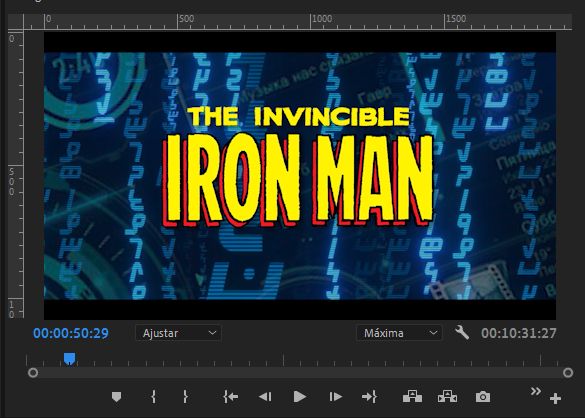Screen dimensions: 585x418
Task: Click the zoom scroll bar track
Action: pos(300,372)
